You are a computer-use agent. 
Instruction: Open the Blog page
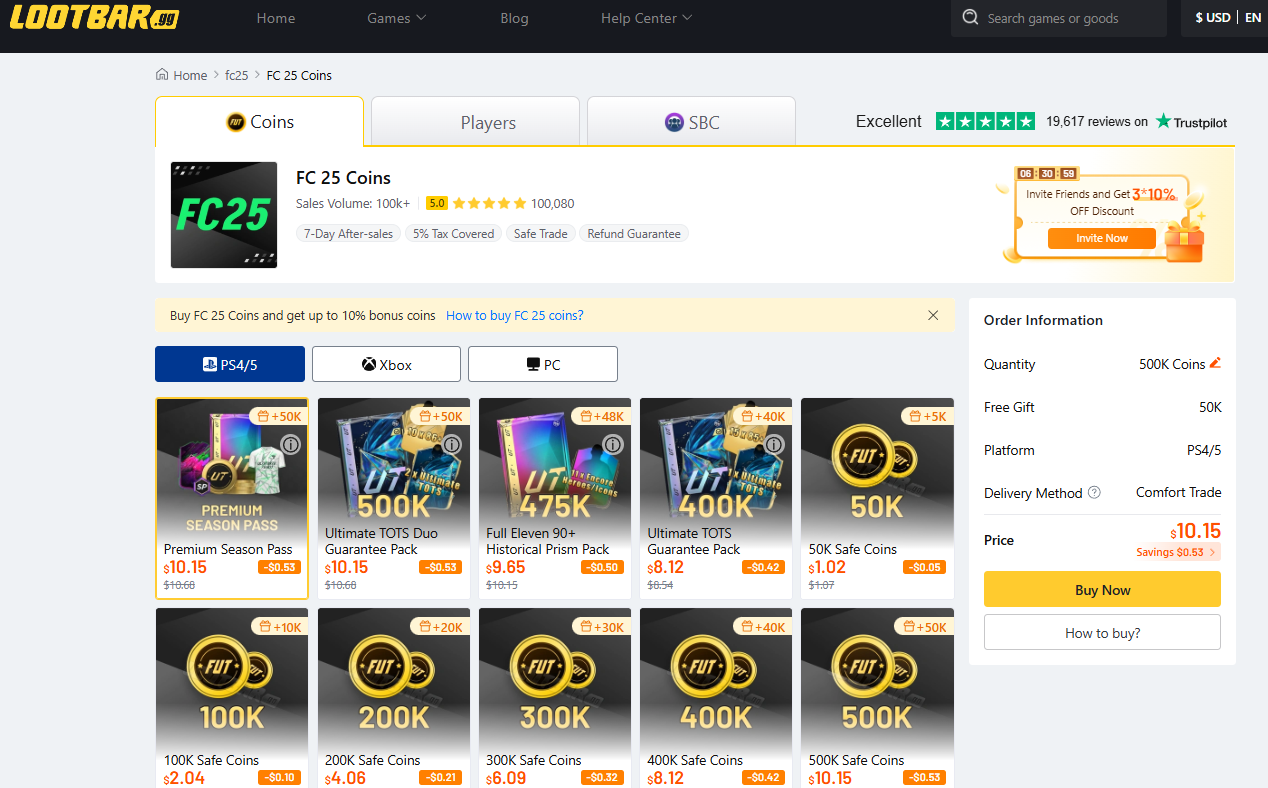pos(514,18)
